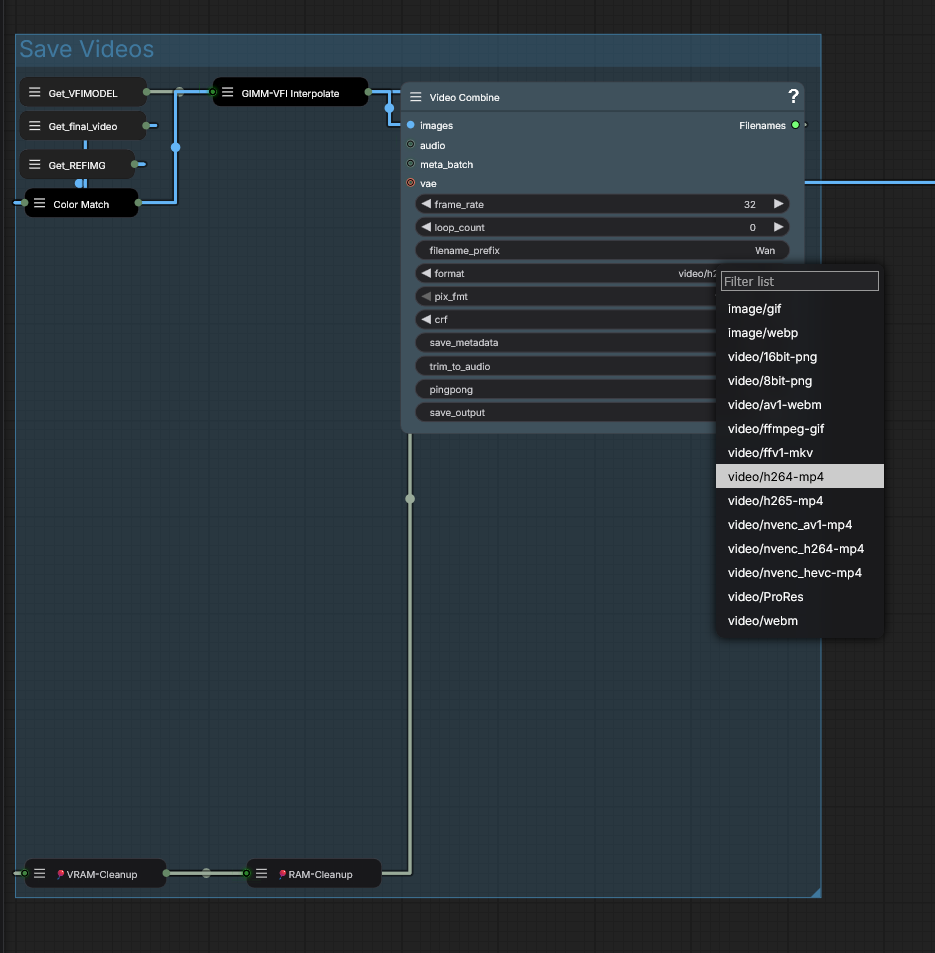This screenshot has height=953, width=935.
Task: Click the frame_rate value 32
Action: tap(750, 204)
